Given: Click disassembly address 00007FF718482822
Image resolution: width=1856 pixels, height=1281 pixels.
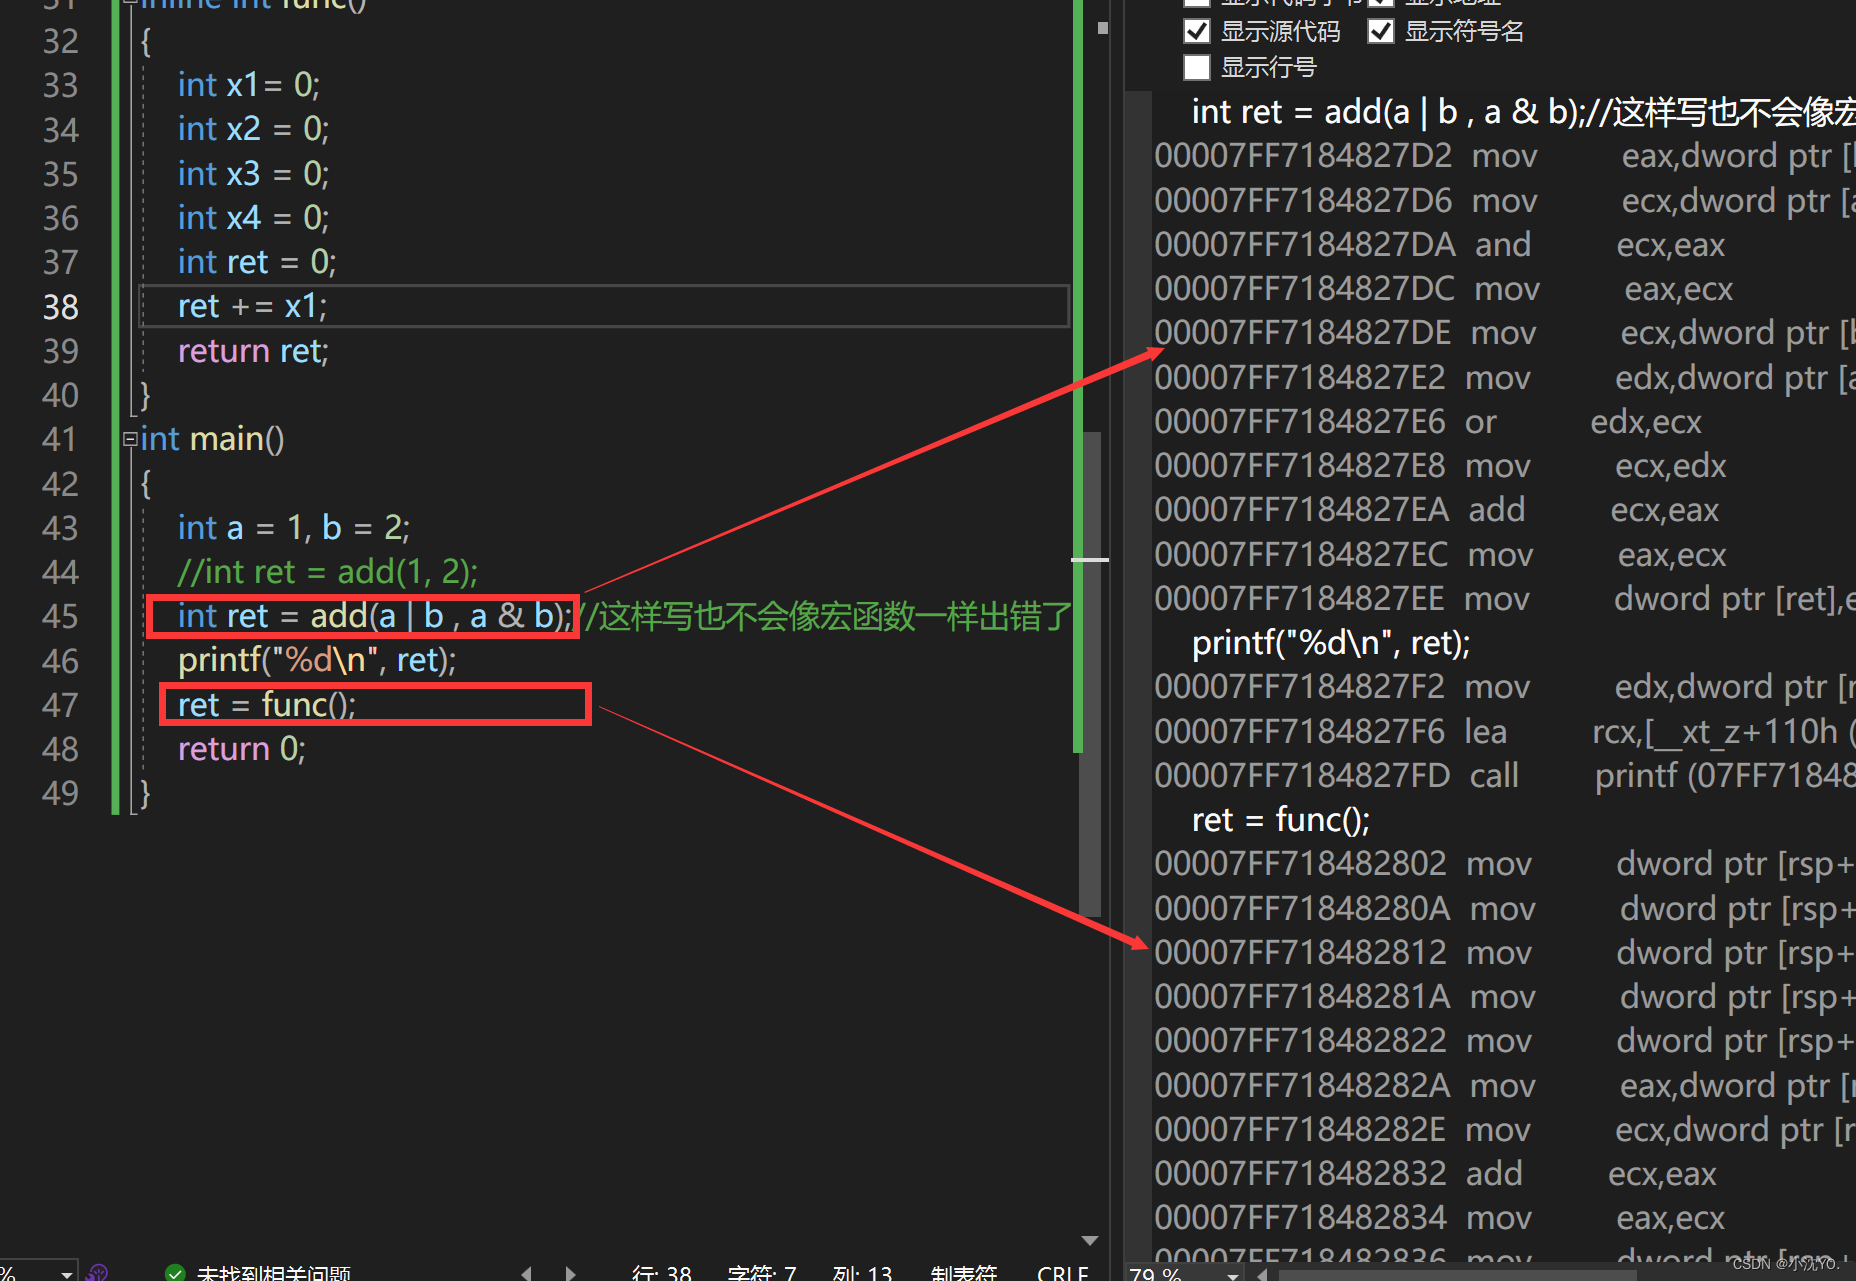Looking at the screenshot, I should (1300, 1041).
